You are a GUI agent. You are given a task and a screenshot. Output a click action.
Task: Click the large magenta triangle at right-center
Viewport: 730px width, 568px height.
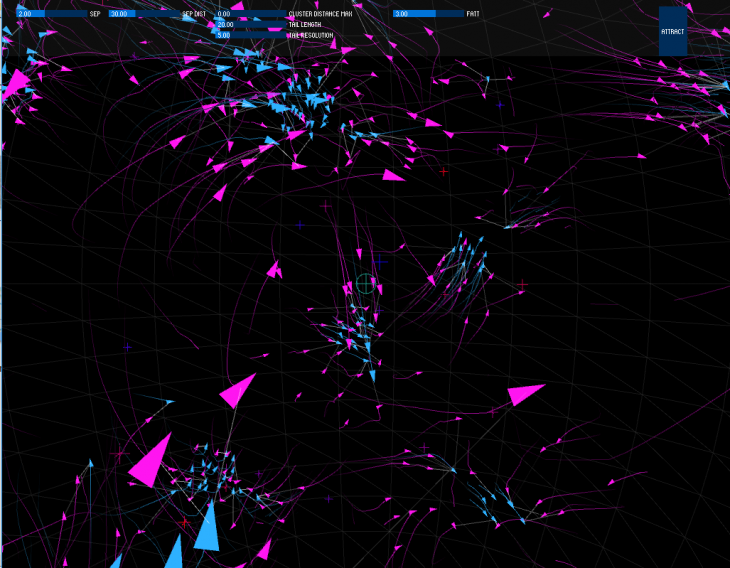[x=524, y=393]
